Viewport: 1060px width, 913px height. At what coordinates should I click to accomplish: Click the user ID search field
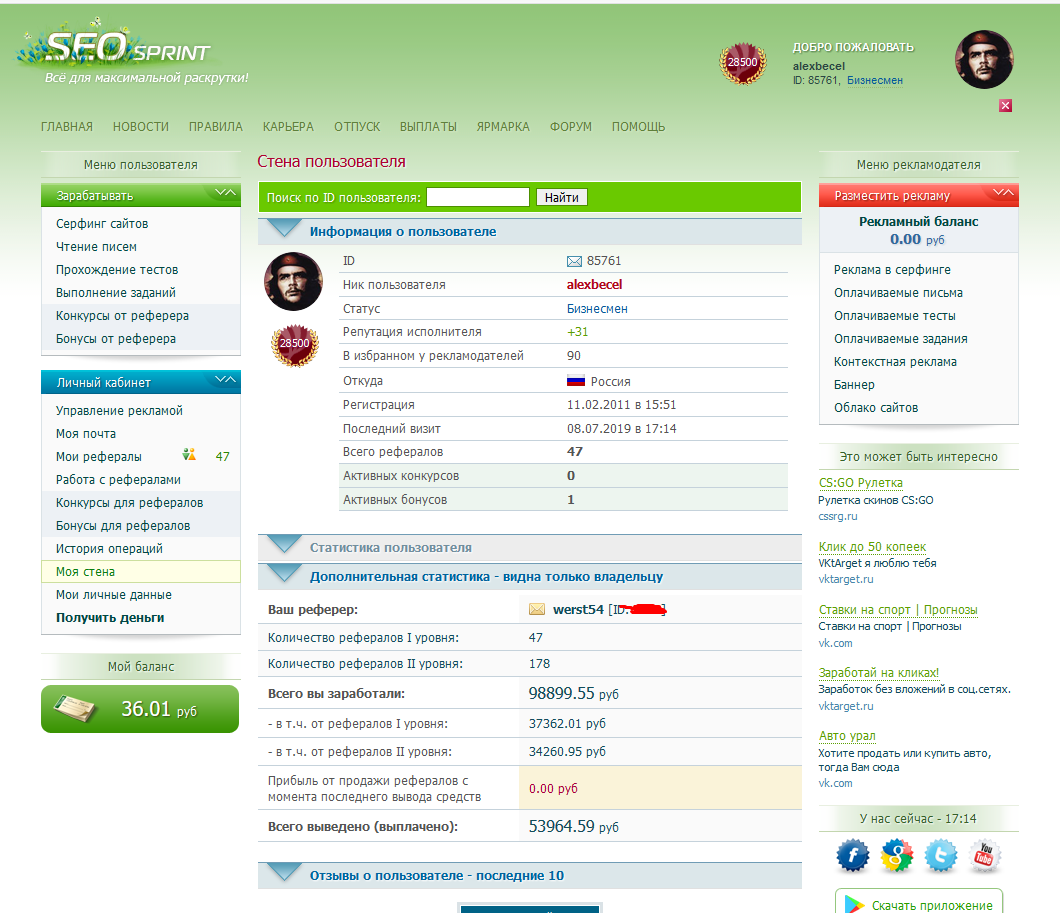478,197
